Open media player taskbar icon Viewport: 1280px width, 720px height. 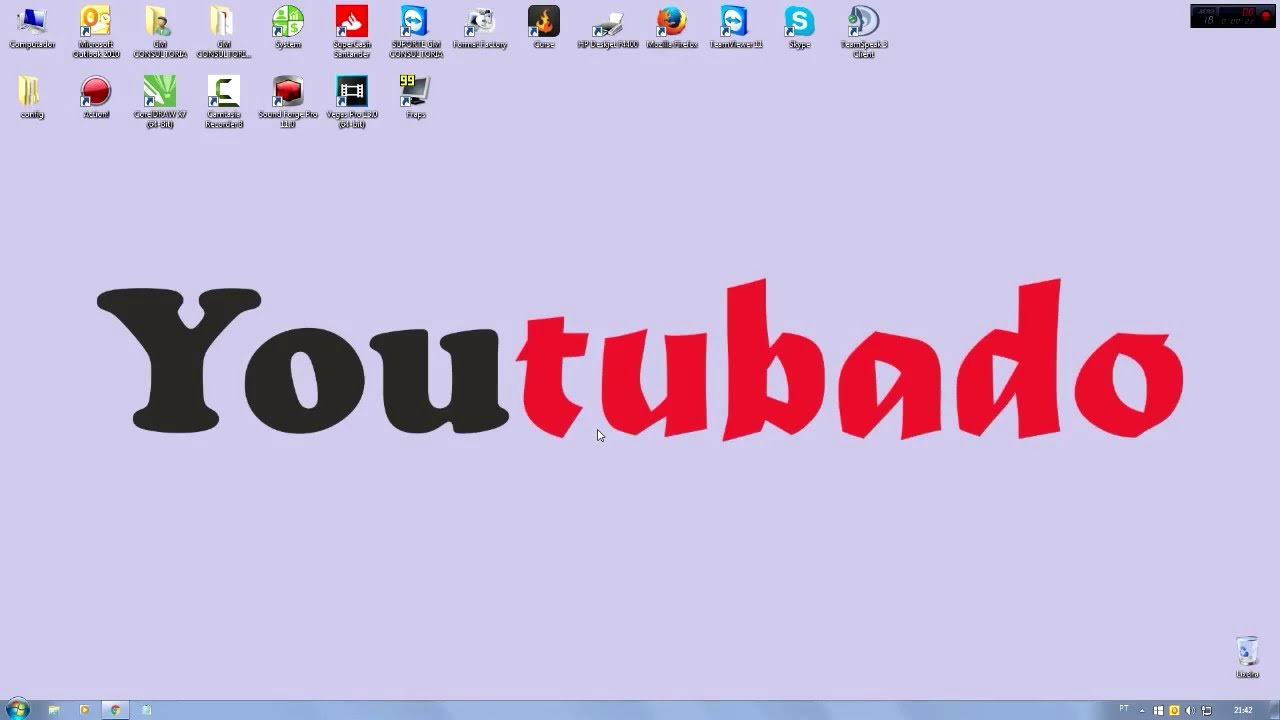(84, 710)
